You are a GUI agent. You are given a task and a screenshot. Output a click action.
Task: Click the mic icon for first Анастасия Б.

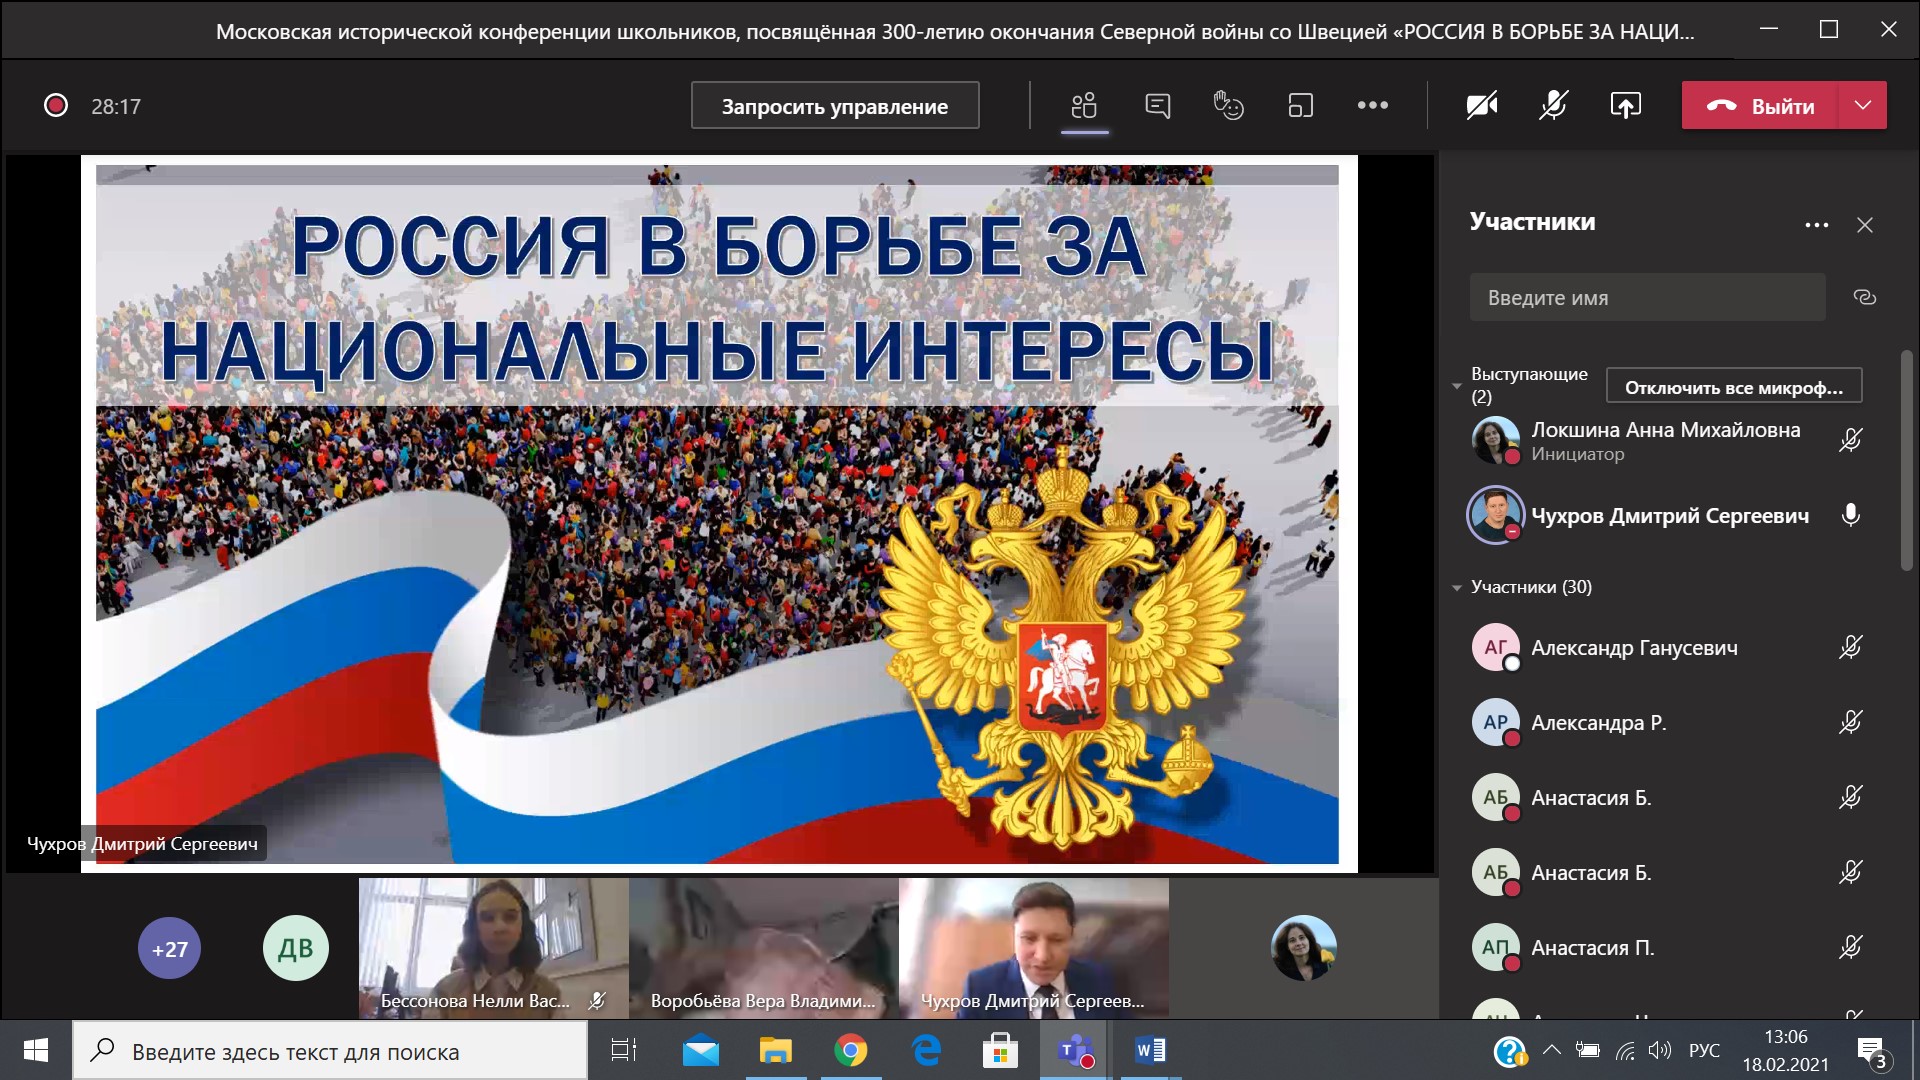[1851, 797]
